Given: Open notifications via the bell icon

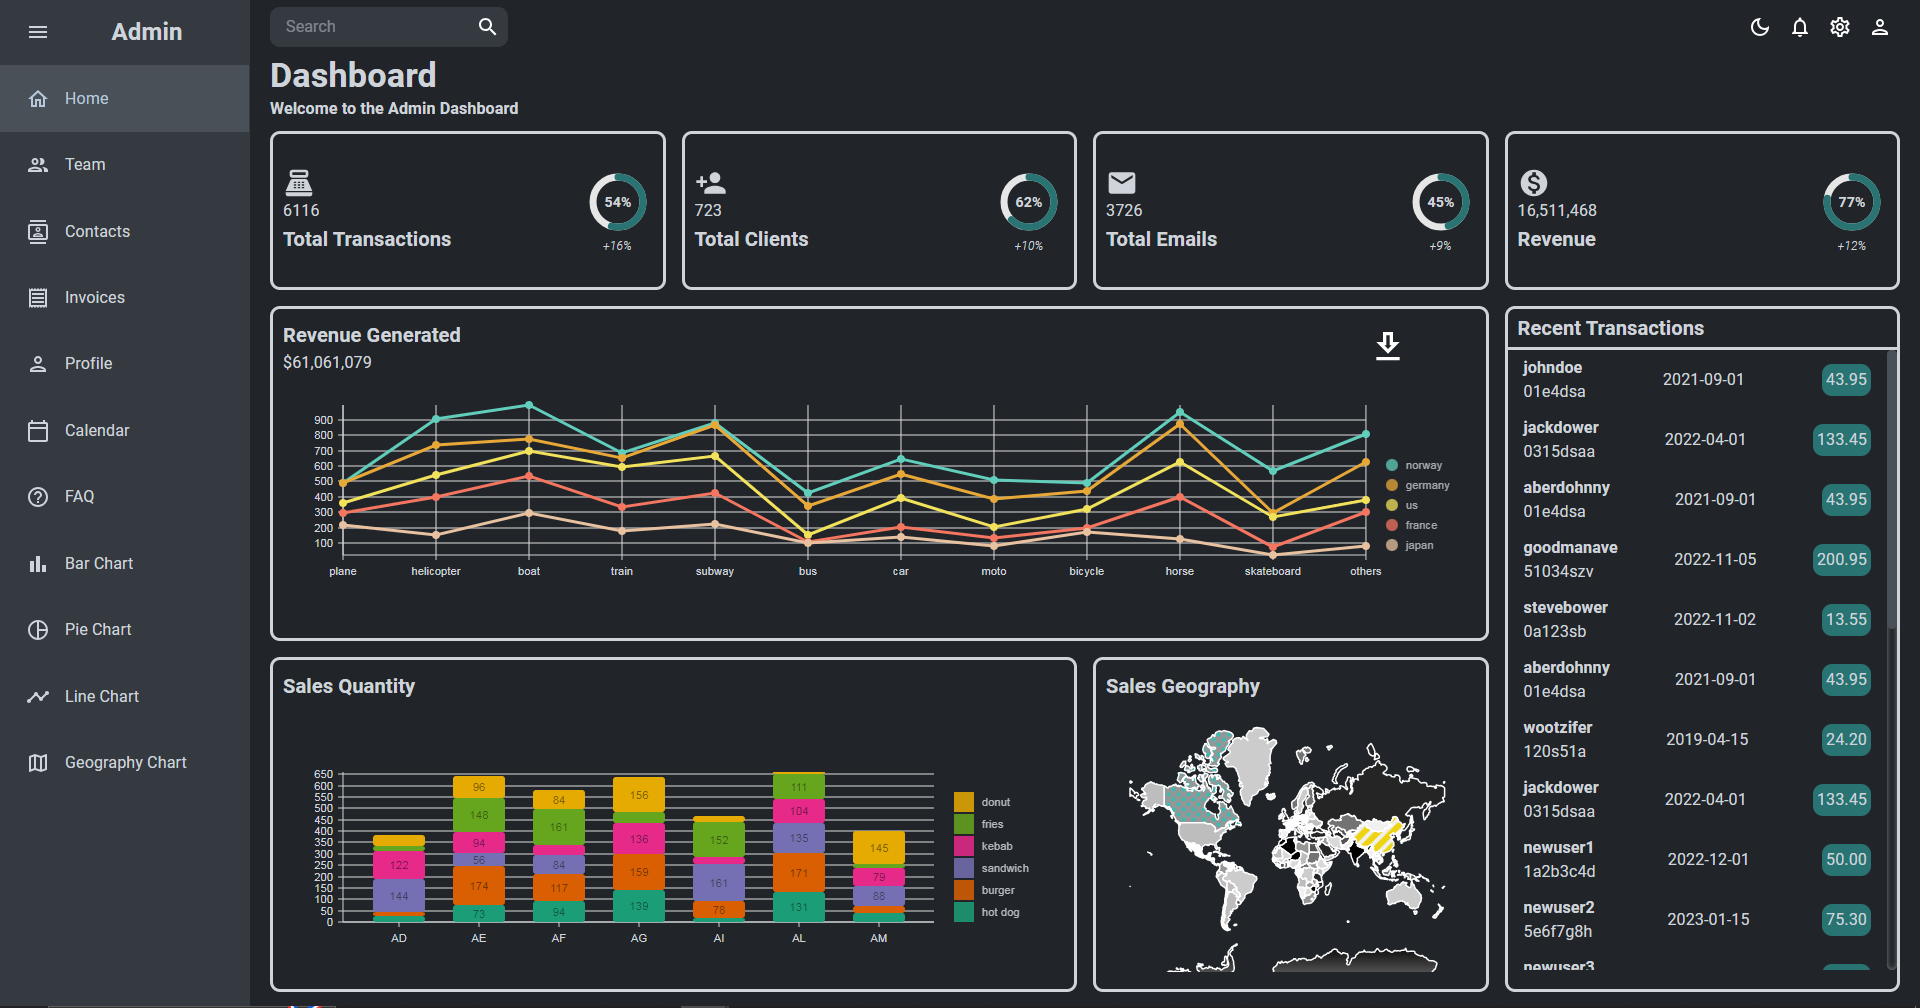Looking at the screenshot, I should pyautogui.click(x=1800, y=27).
